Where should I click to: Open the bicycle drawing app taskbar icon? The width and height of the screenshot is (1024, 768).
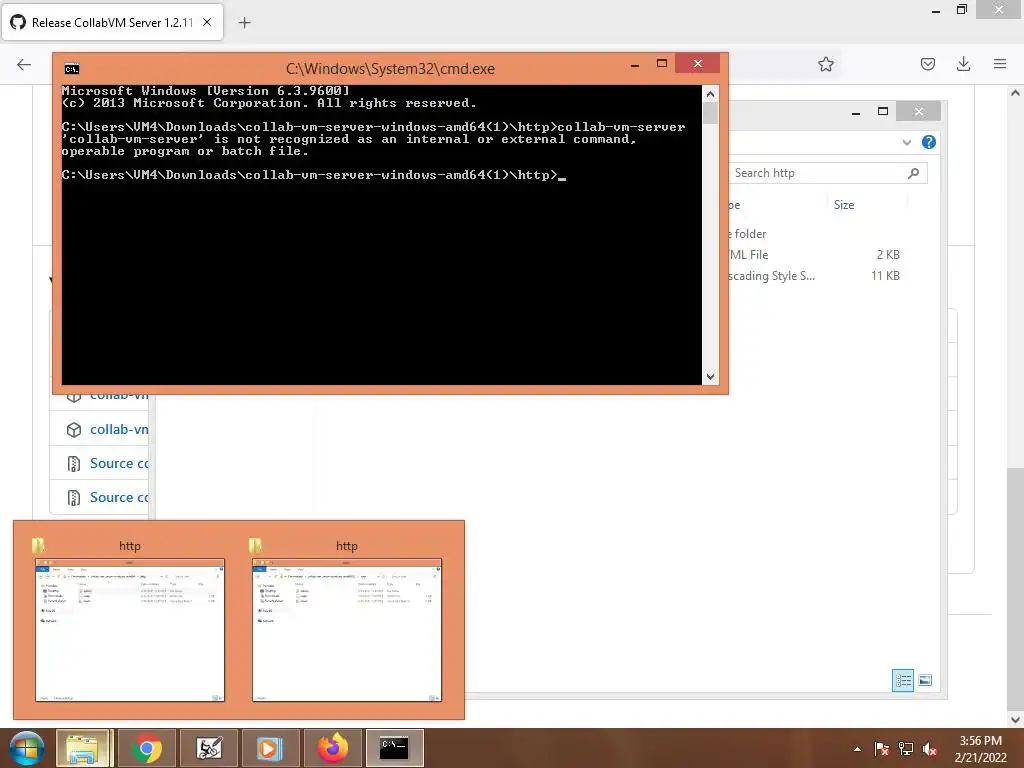[209, 748]
